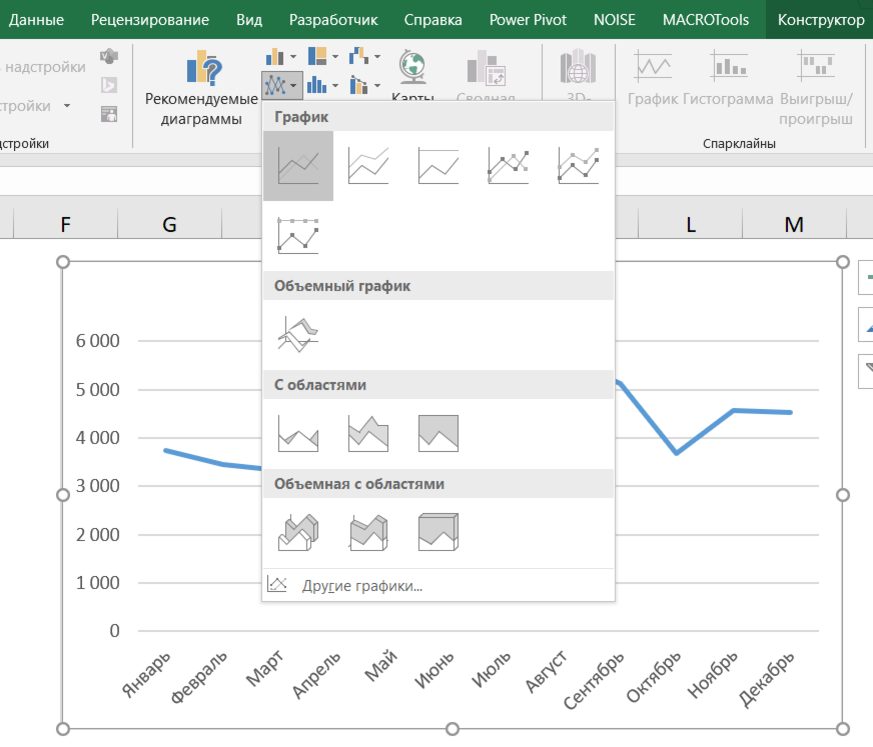The image size is (873, 747).
Task: Click the Сентябрь axis label
Action: (x=594, y=680)
